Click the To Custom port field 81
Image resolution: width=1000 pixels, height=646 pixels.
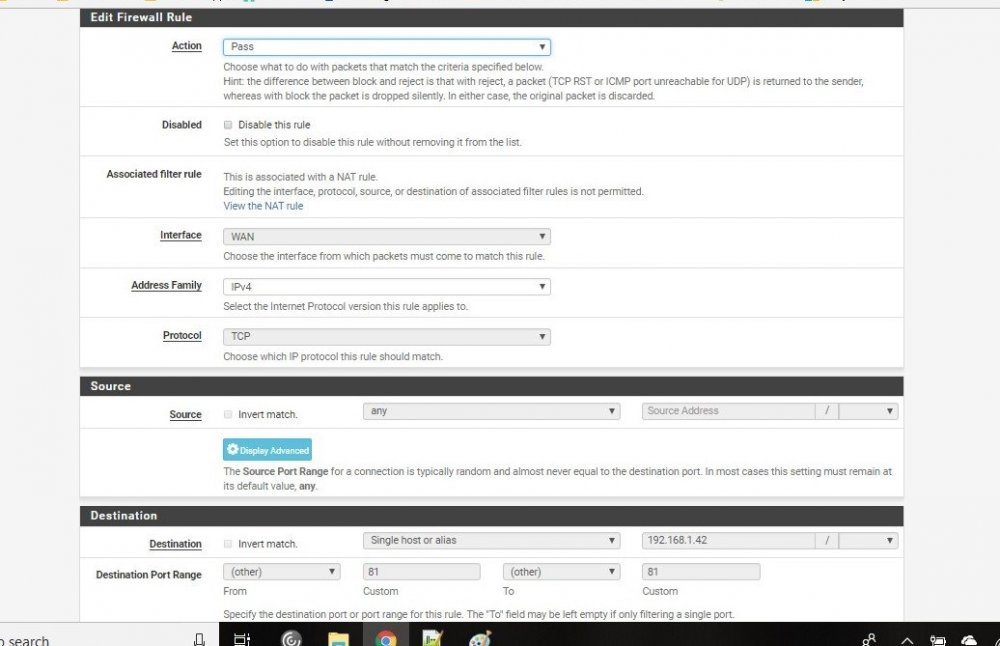(x=701, y=571)
